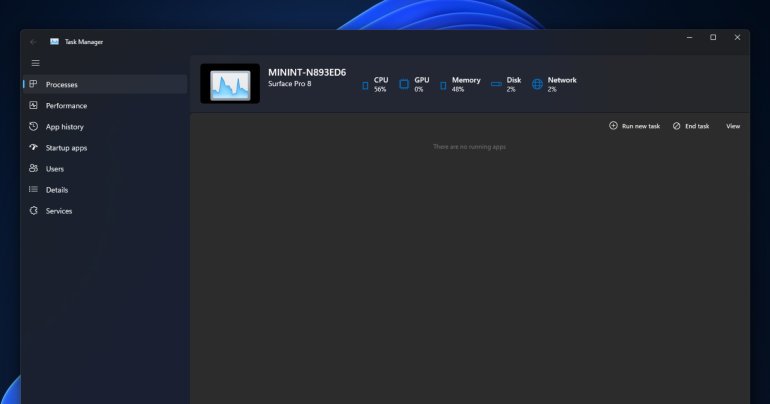Click the App history clock icon
Image resolution: width=770 pixels, height=404 pixels.
[34, 127]
